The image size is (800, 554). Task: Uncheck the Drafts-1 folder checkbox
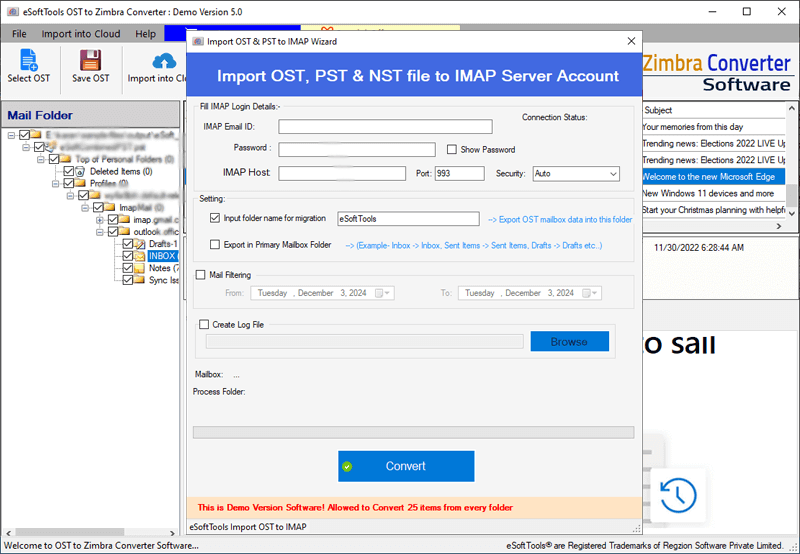pyautogui.click(x=128, y=244)
